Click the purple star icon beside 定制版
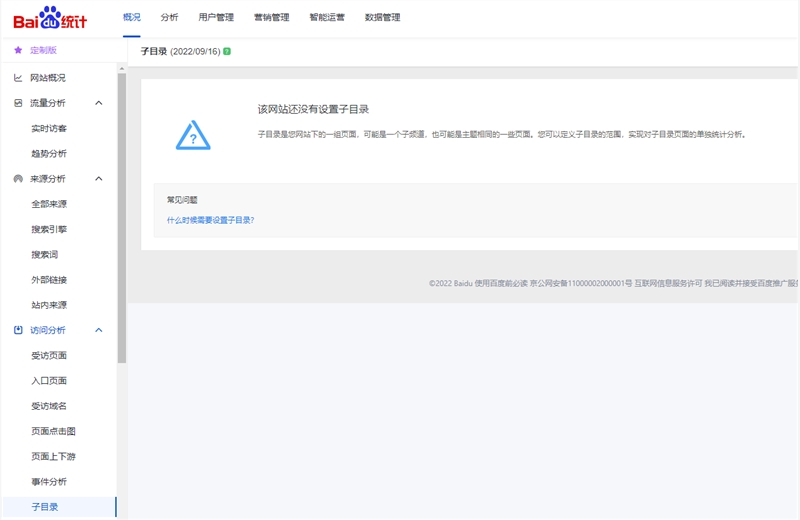The image size is (800, 520). point(18,50)
